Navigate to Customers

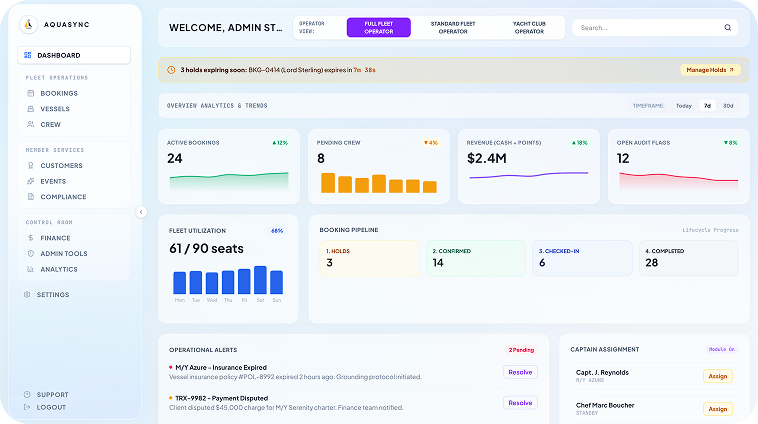tap(74, 165)
